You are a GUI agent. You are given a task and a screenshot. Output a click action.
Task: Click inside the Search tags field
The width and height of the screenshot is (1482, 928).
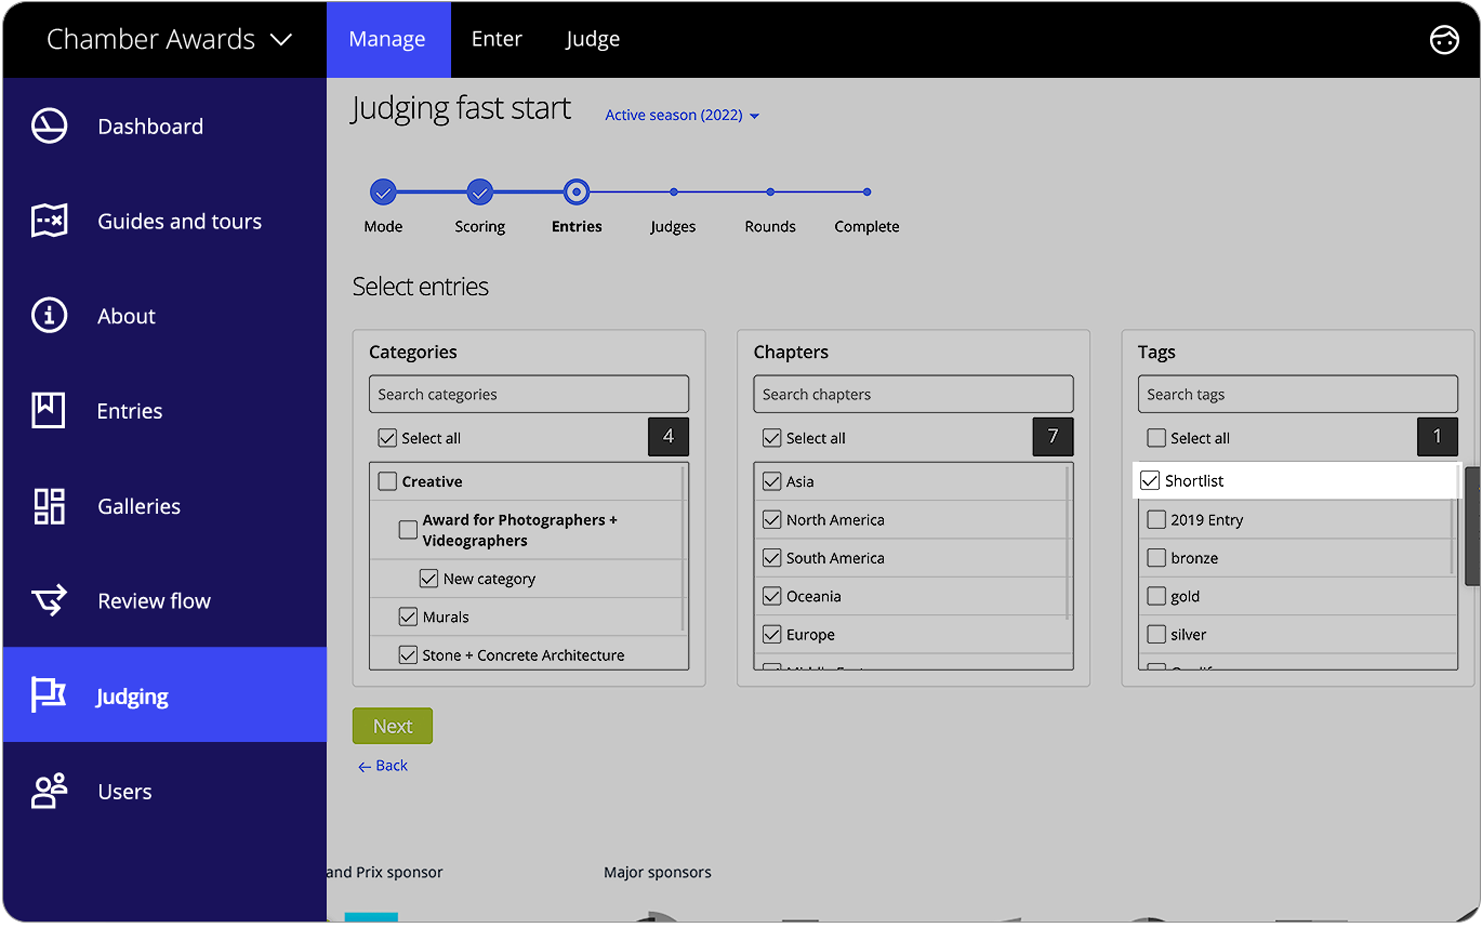(1297, 393)
